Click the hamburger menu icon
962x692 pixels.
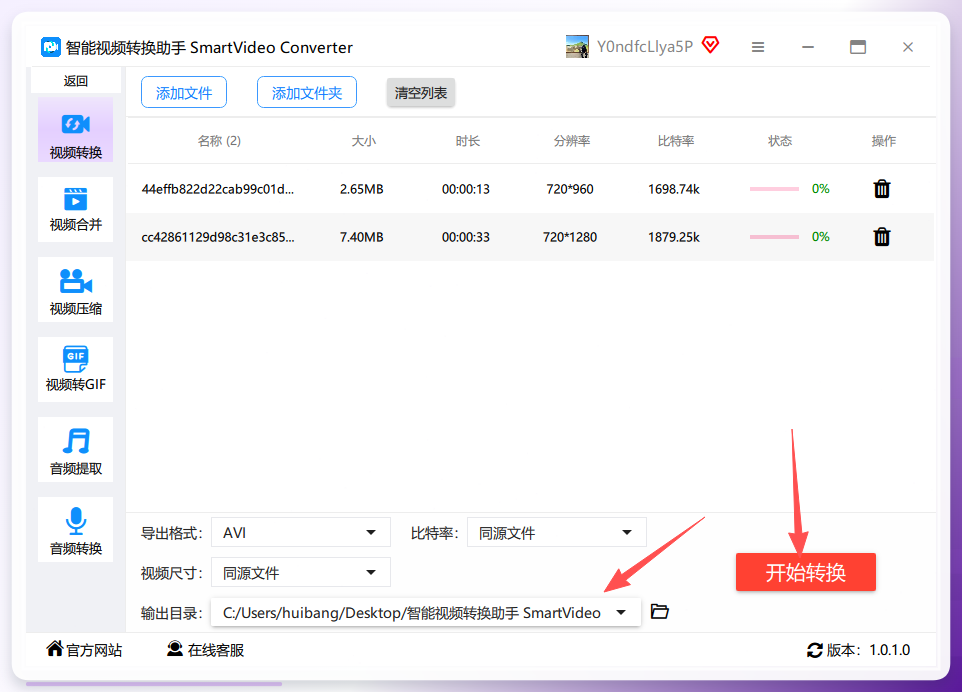758,47
